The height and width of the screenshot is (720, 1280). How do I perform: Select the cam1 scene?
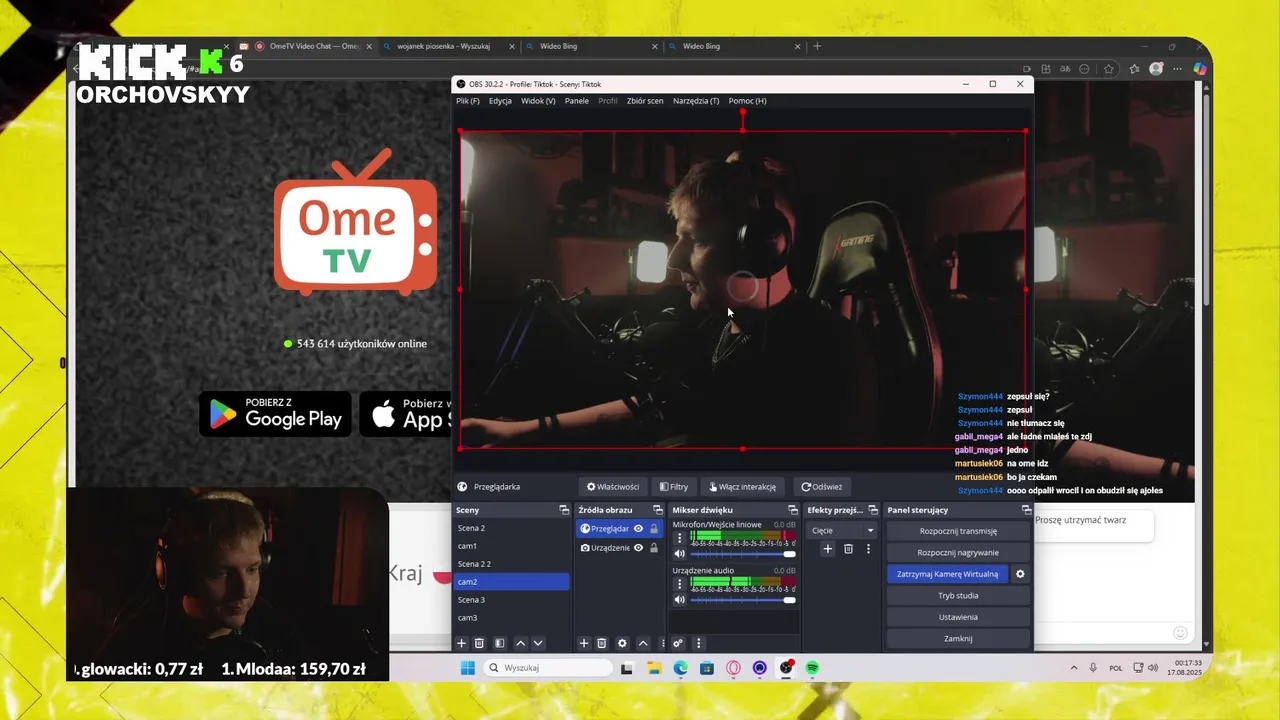coord(511,546)
